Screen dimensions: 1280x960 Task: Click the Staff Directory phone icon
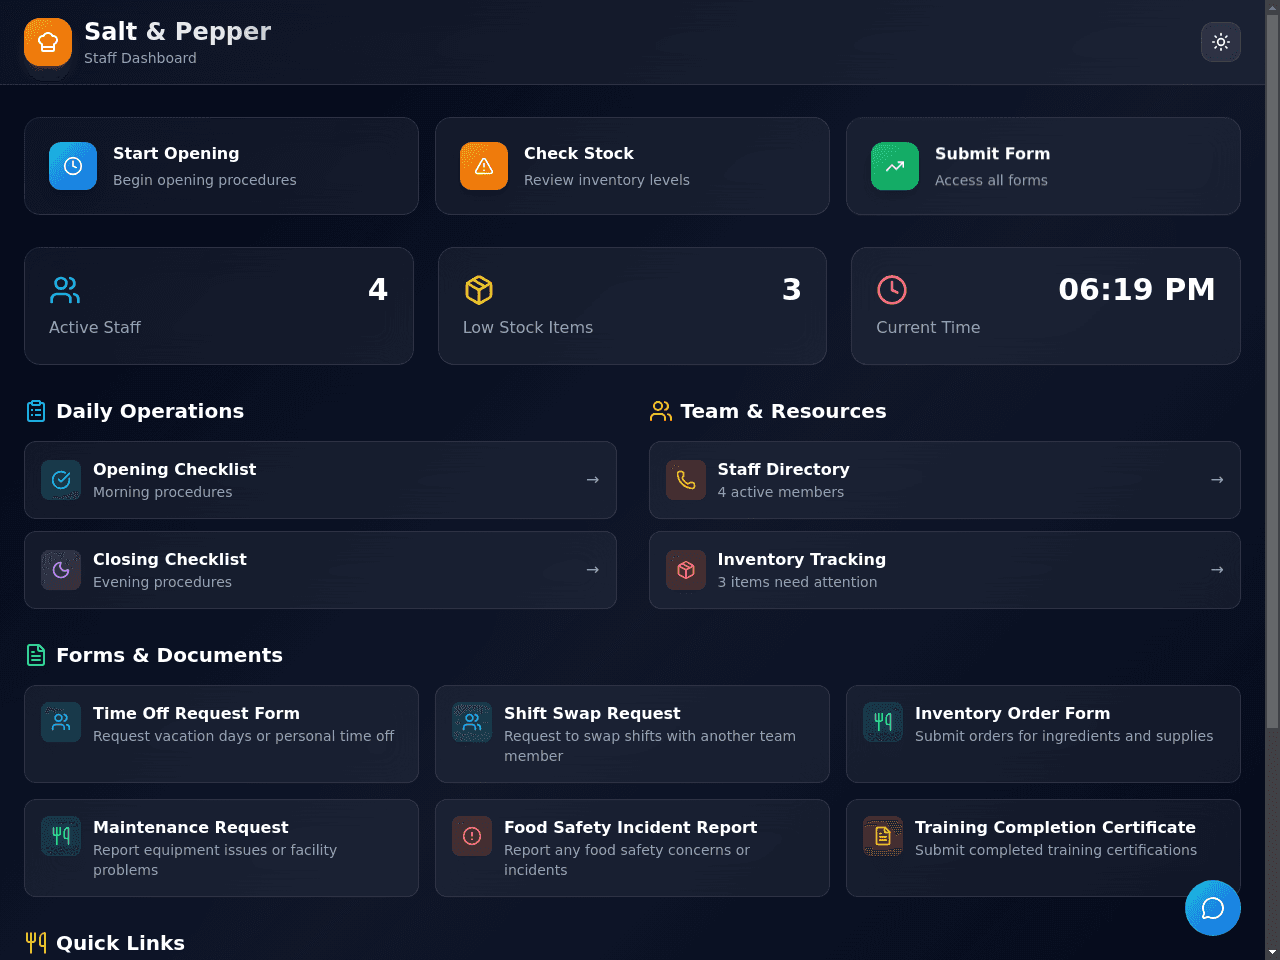[686, 480]
